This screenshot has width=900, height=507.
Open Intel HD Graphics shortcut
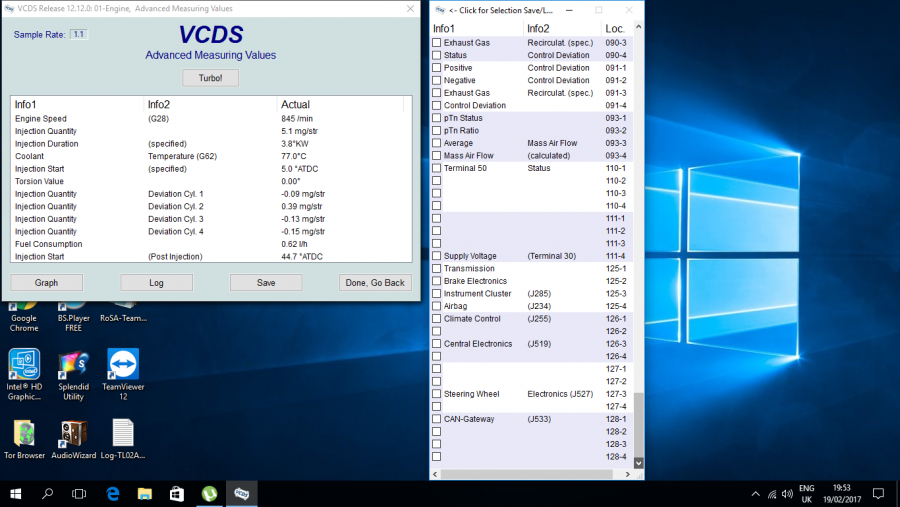coord(24,364)
